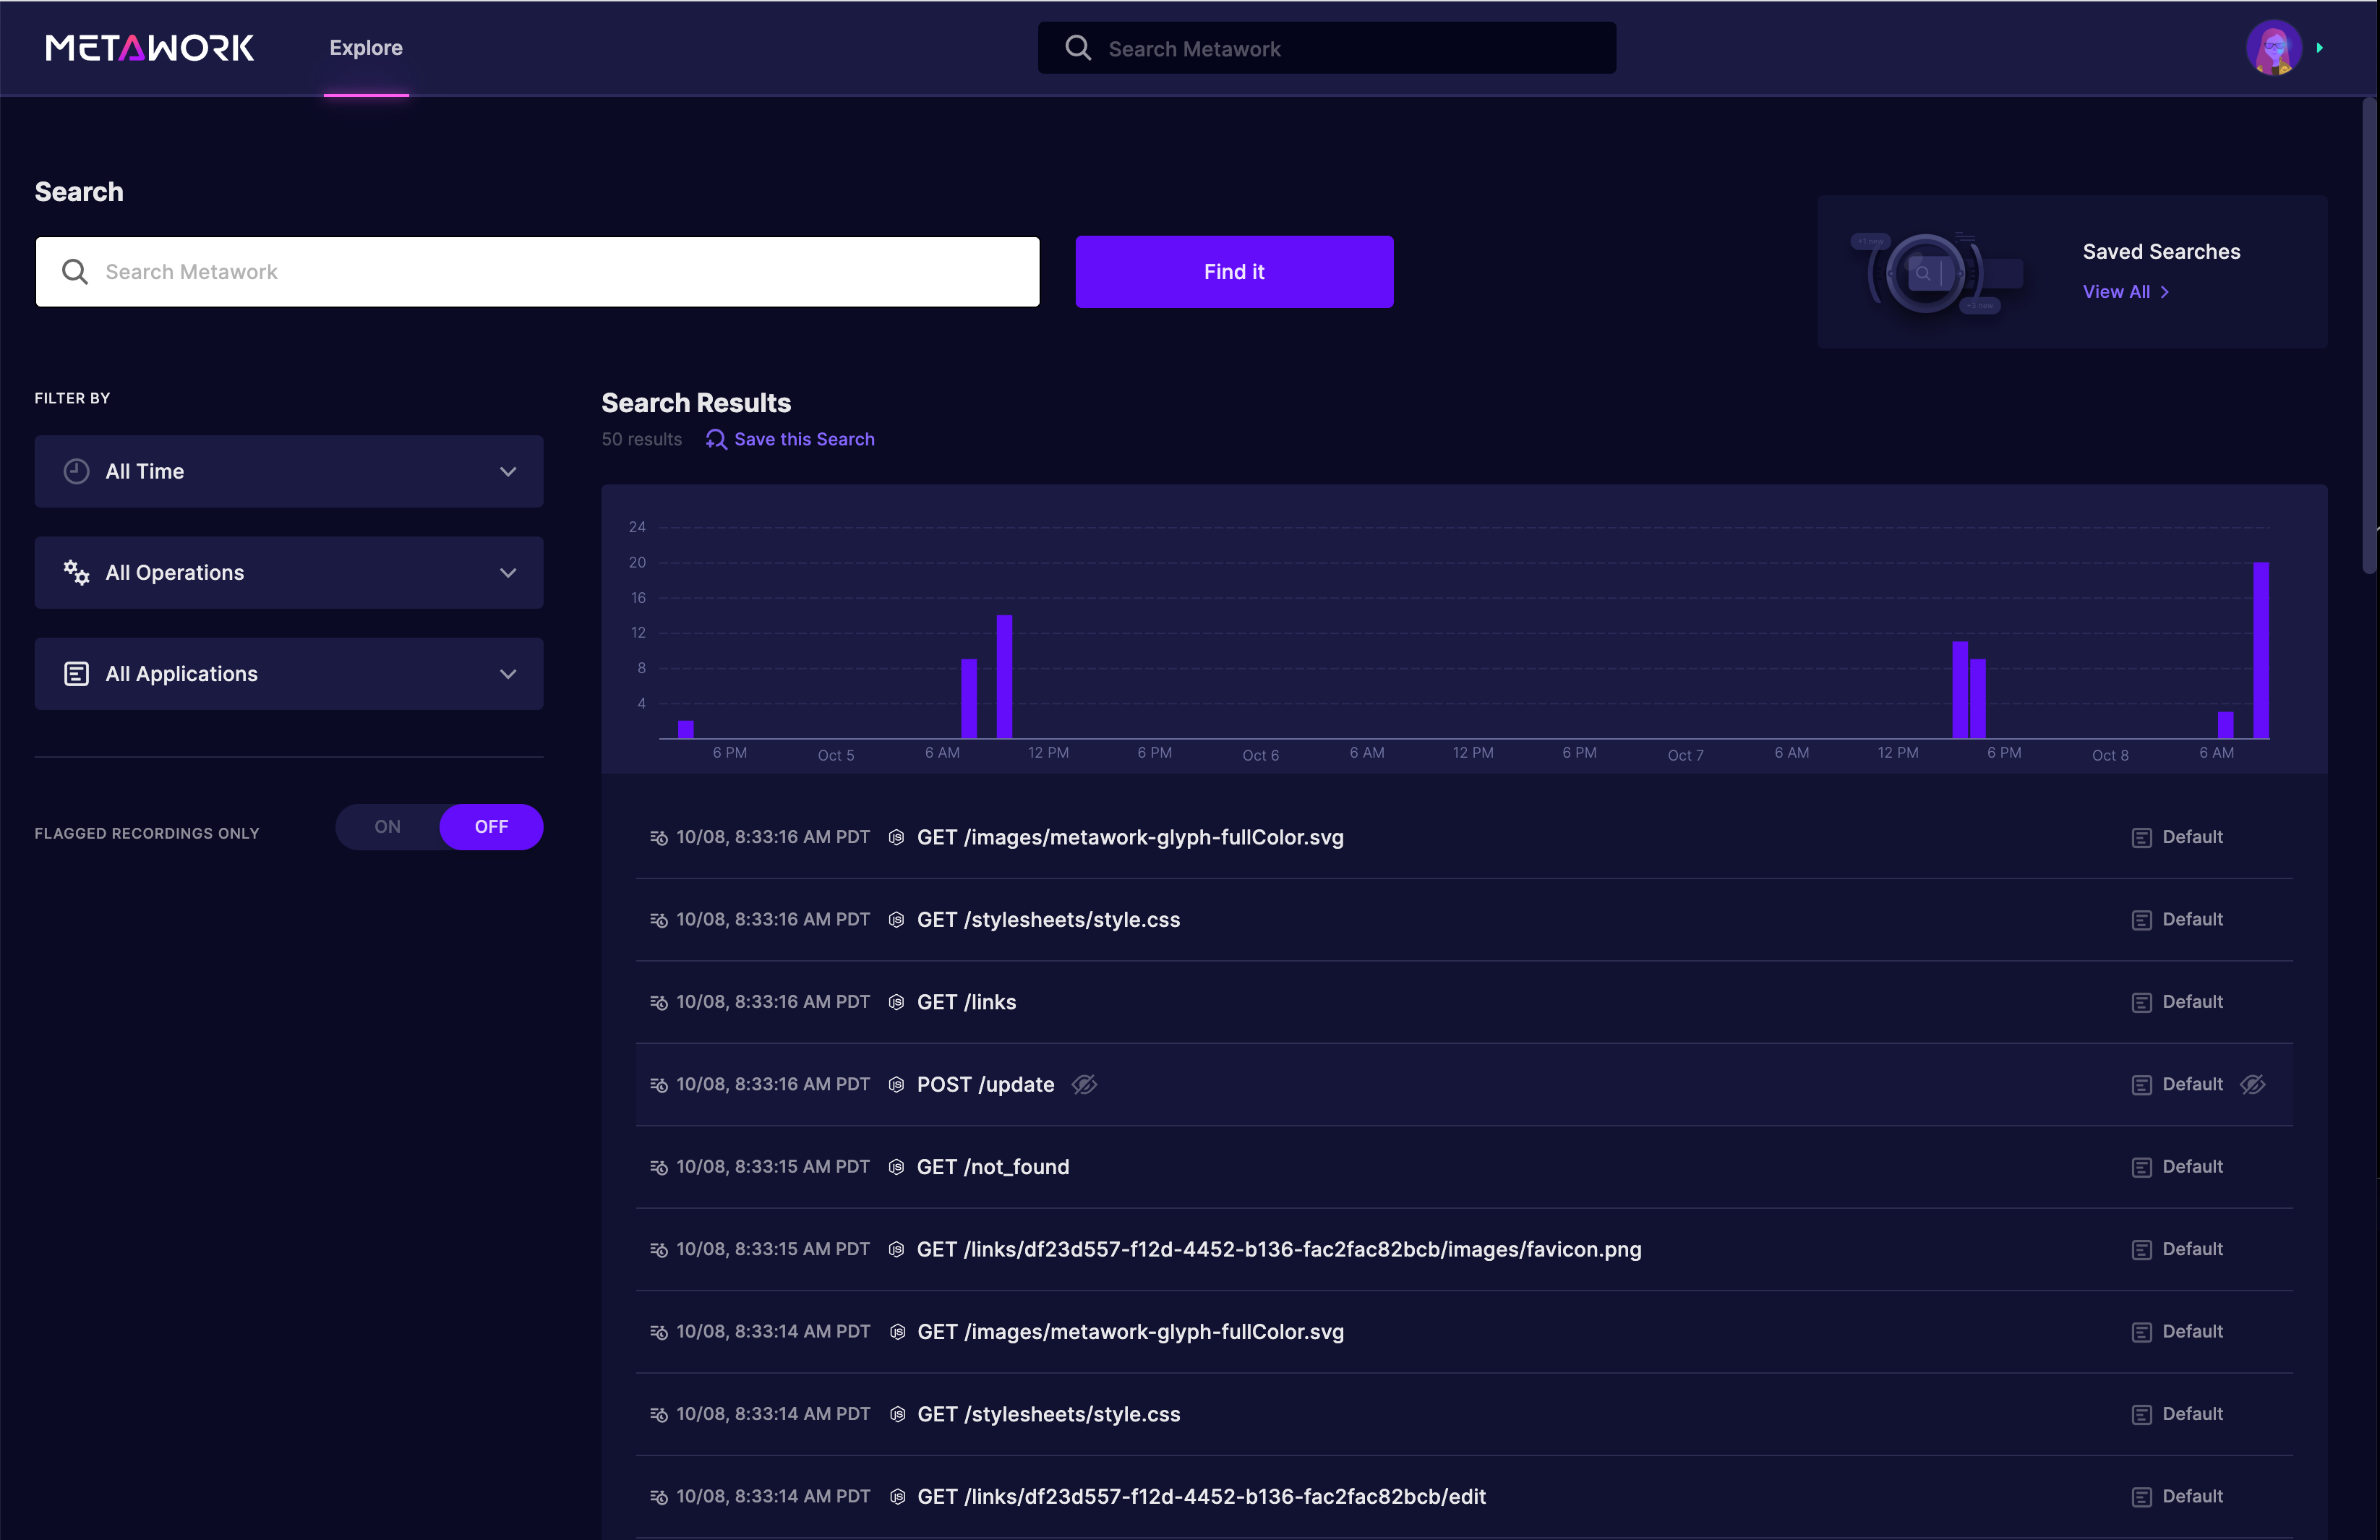Click the hidden-eye icon beside Default in POST row

coord(2252,1085)
